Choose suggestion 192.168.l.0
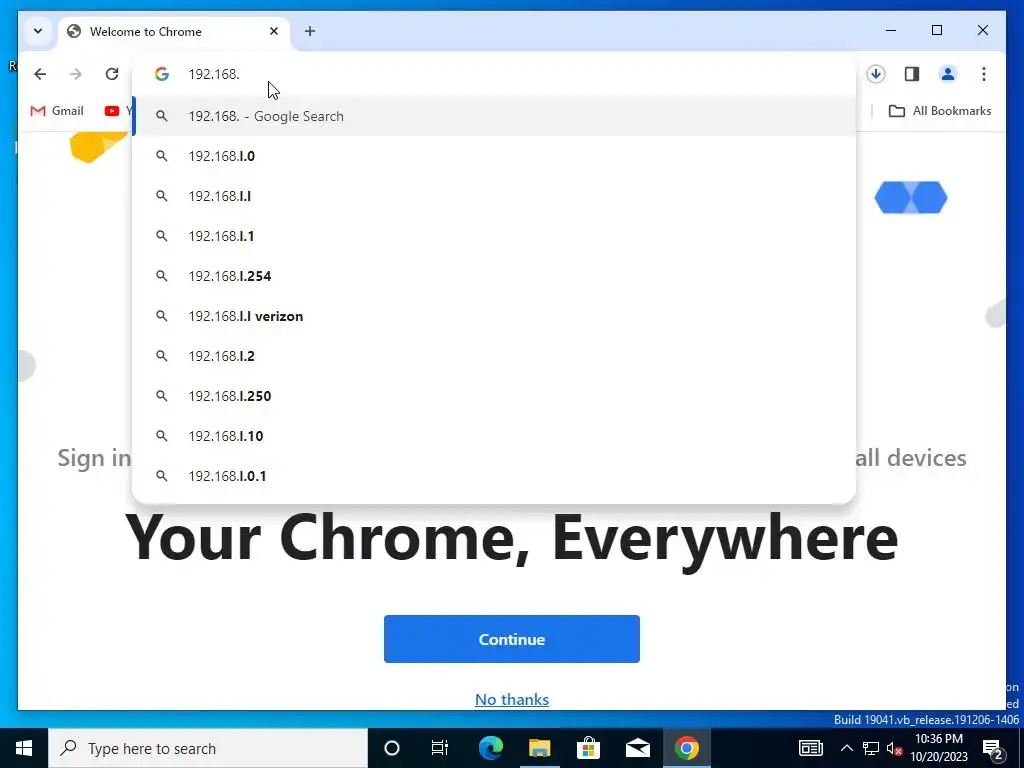This screenshot has width=1024, height=768. click(493, 156)
